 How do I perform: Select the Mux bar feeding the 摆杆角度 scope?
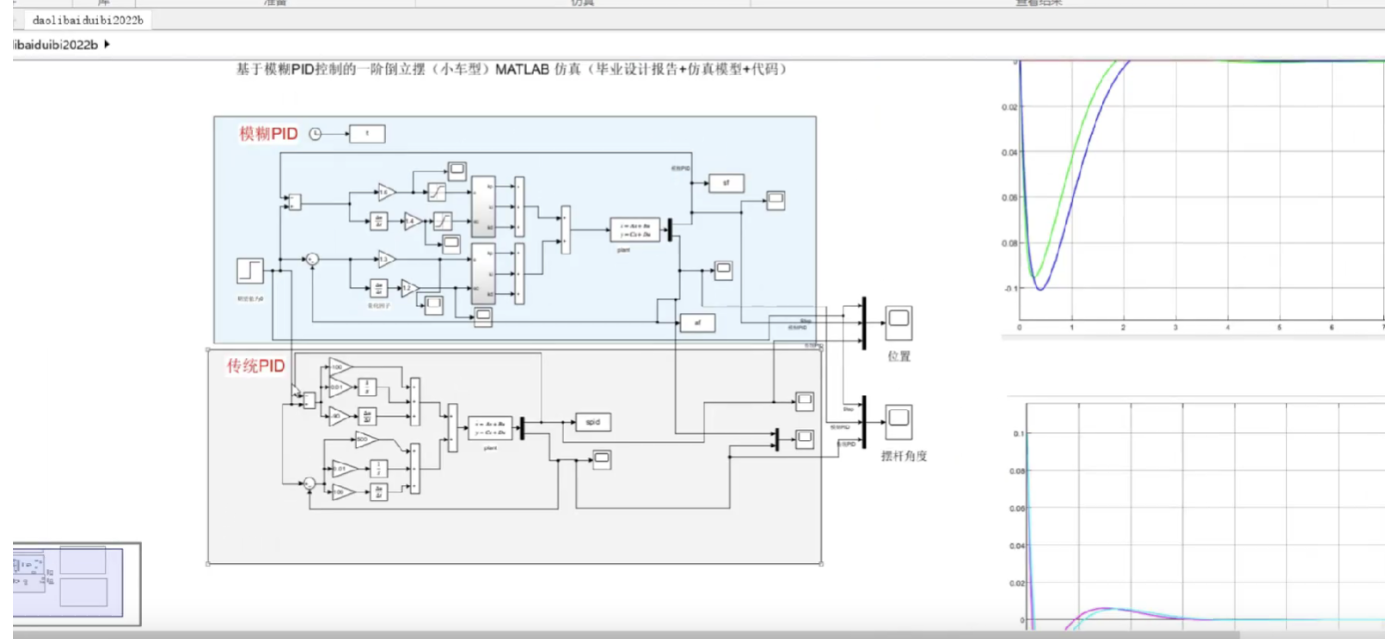coord(863,422)
